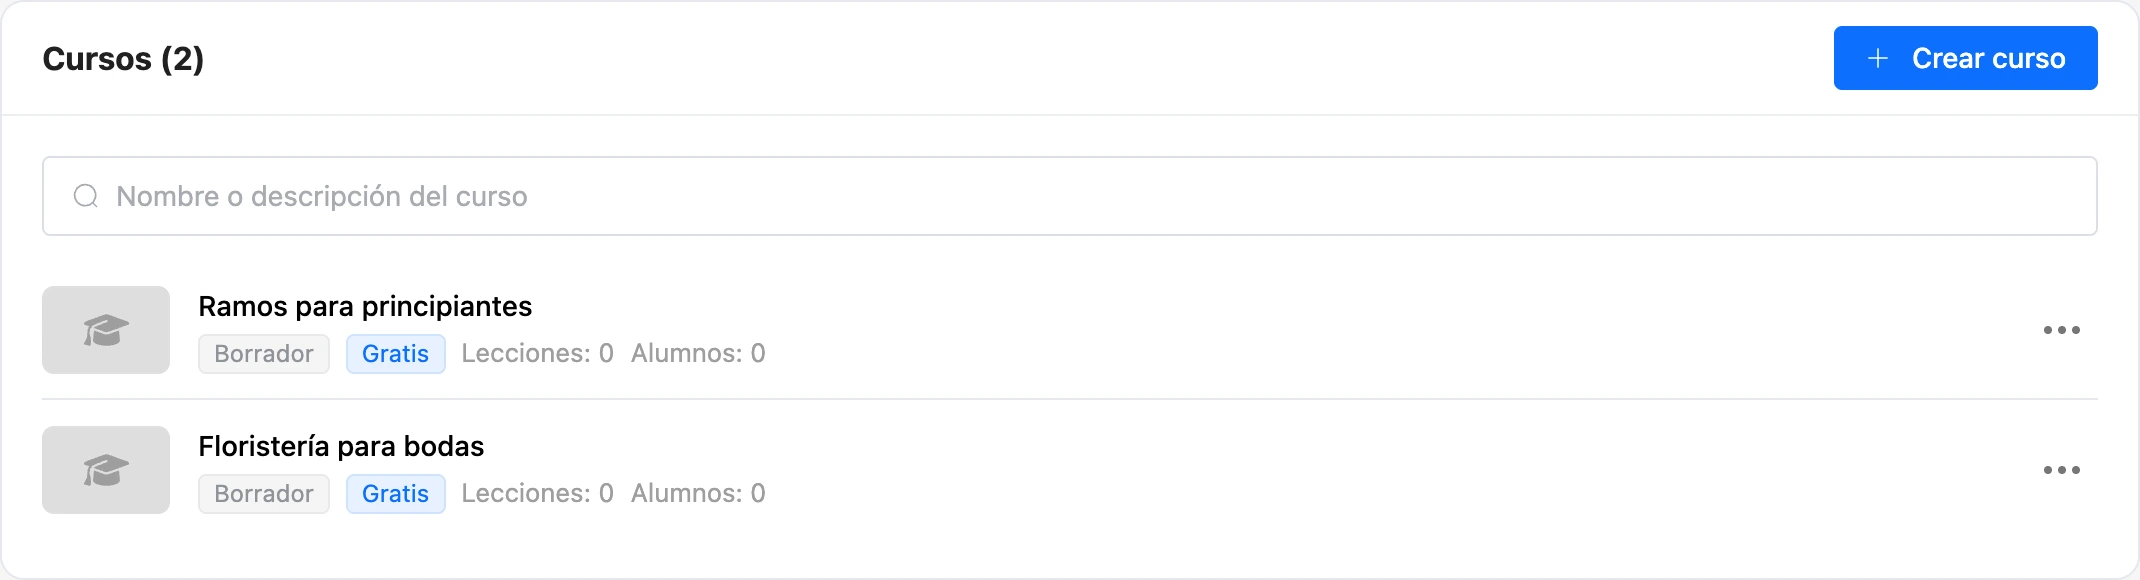Open options menu for Ramos para principiantes
The width and height of the screenshot is (2140, 580).
pos(2061,330)
